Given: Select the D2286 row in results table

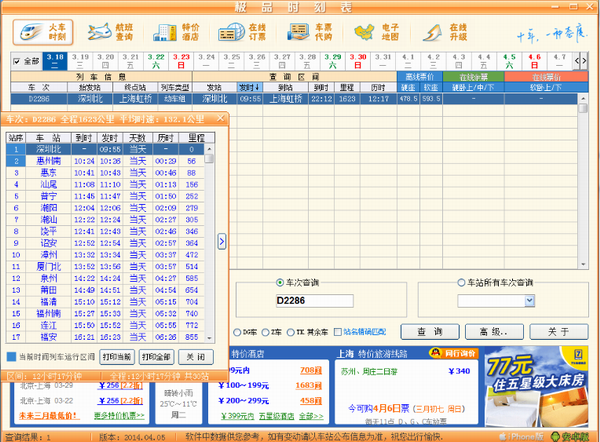Looking at the screenshot, I should pyautogui.click(x=294, y=99).
